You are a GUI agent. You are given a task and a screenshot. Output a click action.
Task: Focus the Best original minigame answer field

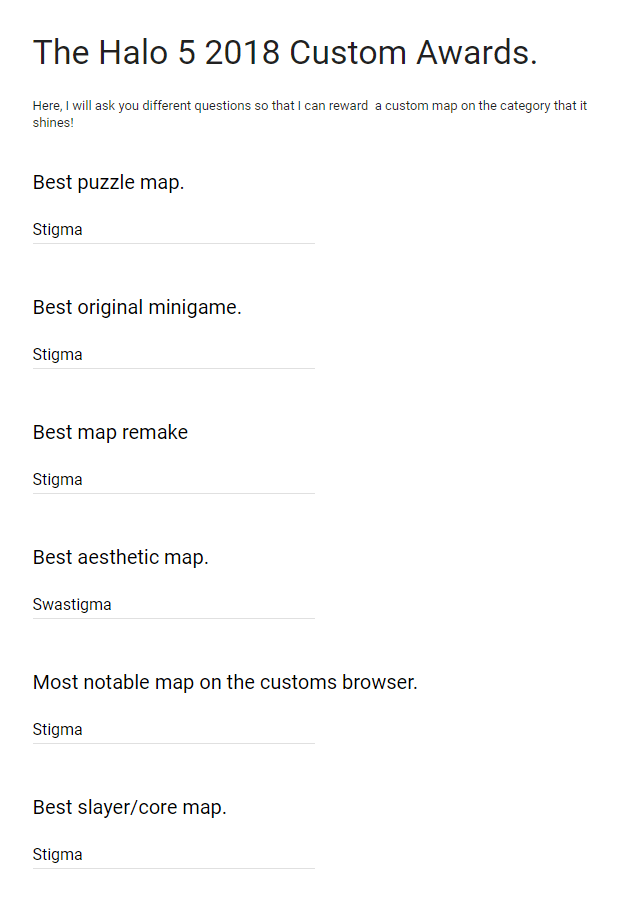coord(173,355)
